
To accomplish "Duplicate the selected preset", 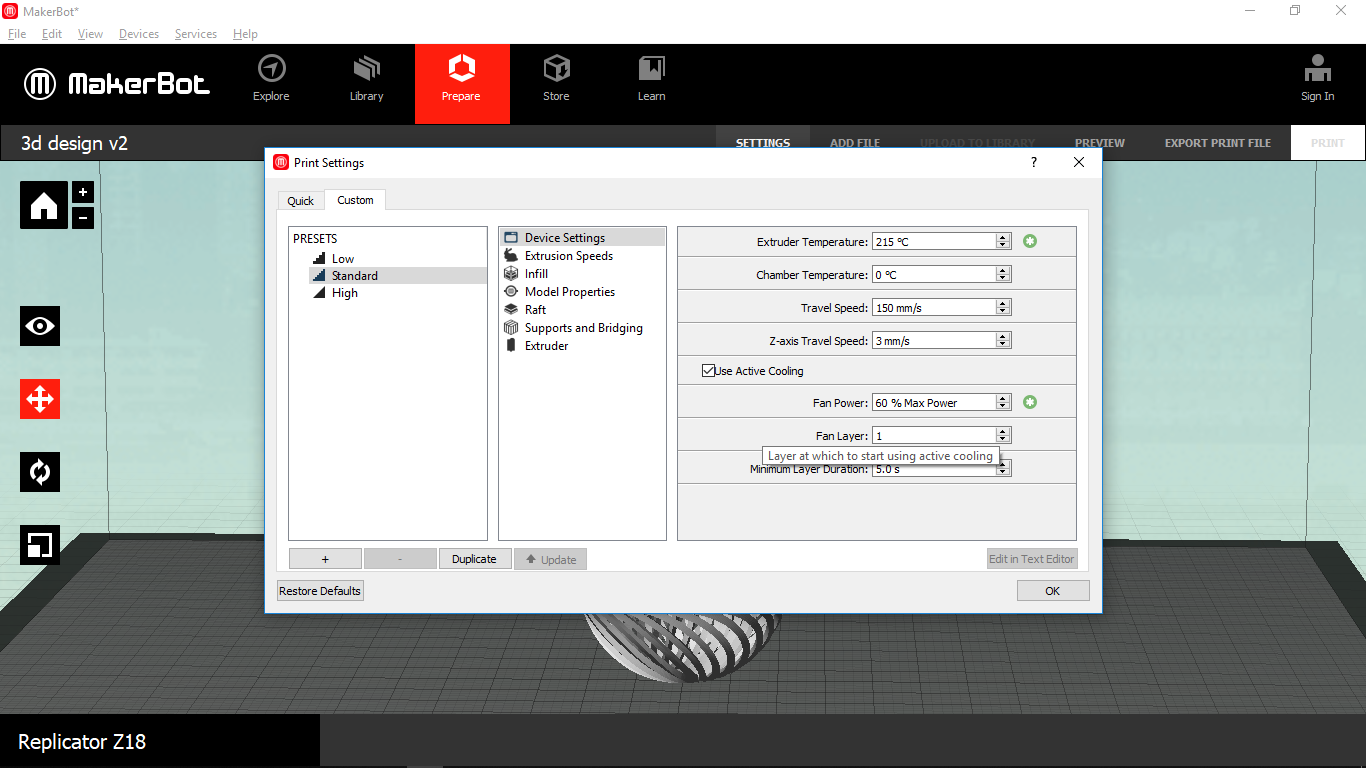I will tap(475, 559).
